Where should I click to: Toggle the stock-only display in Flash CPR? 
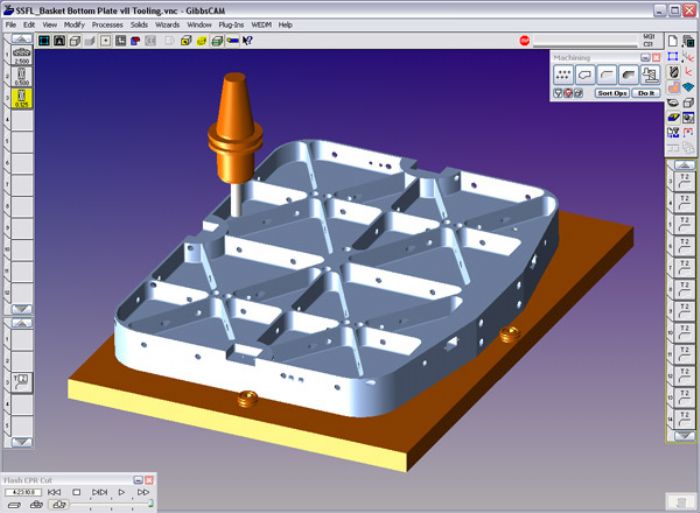point(14,505)
